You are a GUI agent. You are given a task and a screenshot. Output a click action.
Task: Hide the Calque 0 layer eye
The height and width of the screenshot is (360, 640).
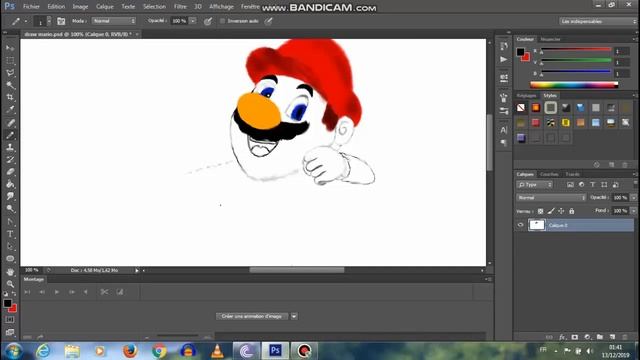click(x=520, y=225)
